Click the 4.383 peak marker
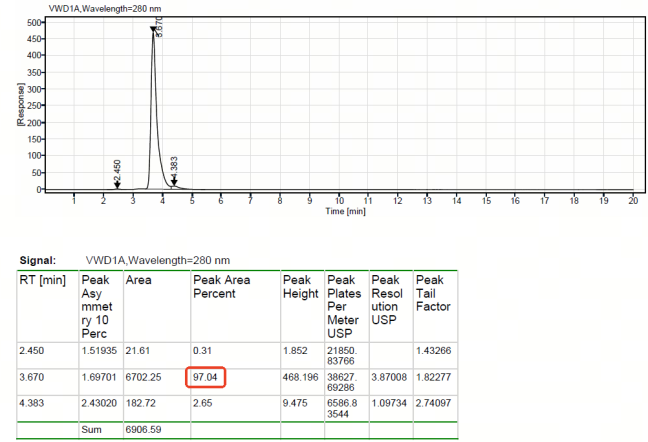The height and width of the screenshot is (442, 648). coord(174,182)
